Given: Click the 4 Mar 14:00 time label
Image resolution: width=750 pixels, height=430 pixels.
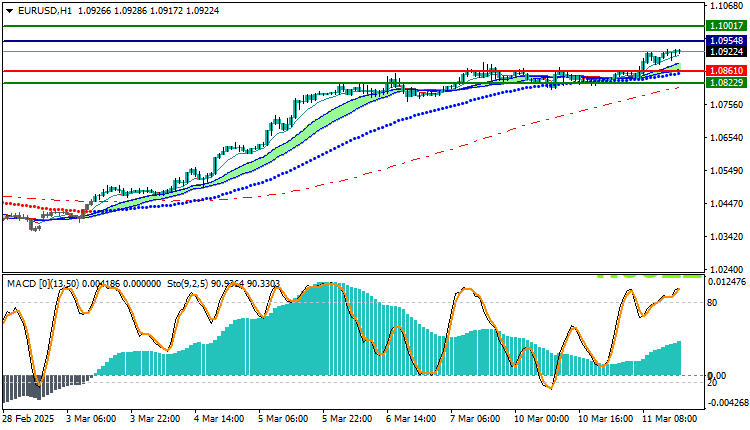Looking at the screenshot, I should coord(219,419).
